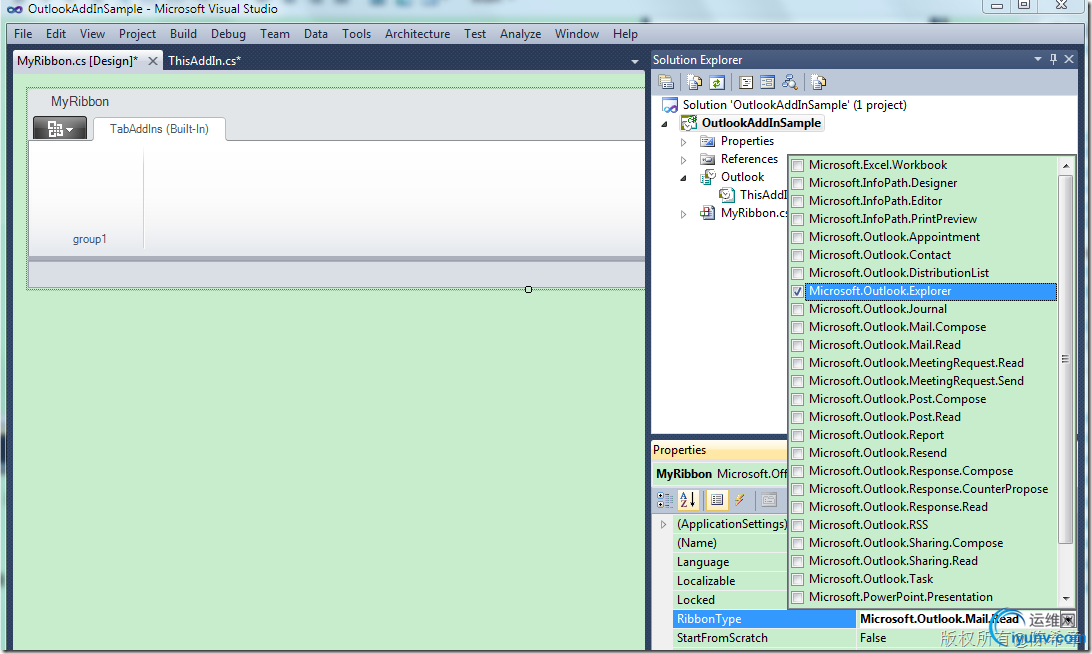Click the View Class Diagram icon
The height and width of the screenshot is (654, 1092).
pos(790,82)
